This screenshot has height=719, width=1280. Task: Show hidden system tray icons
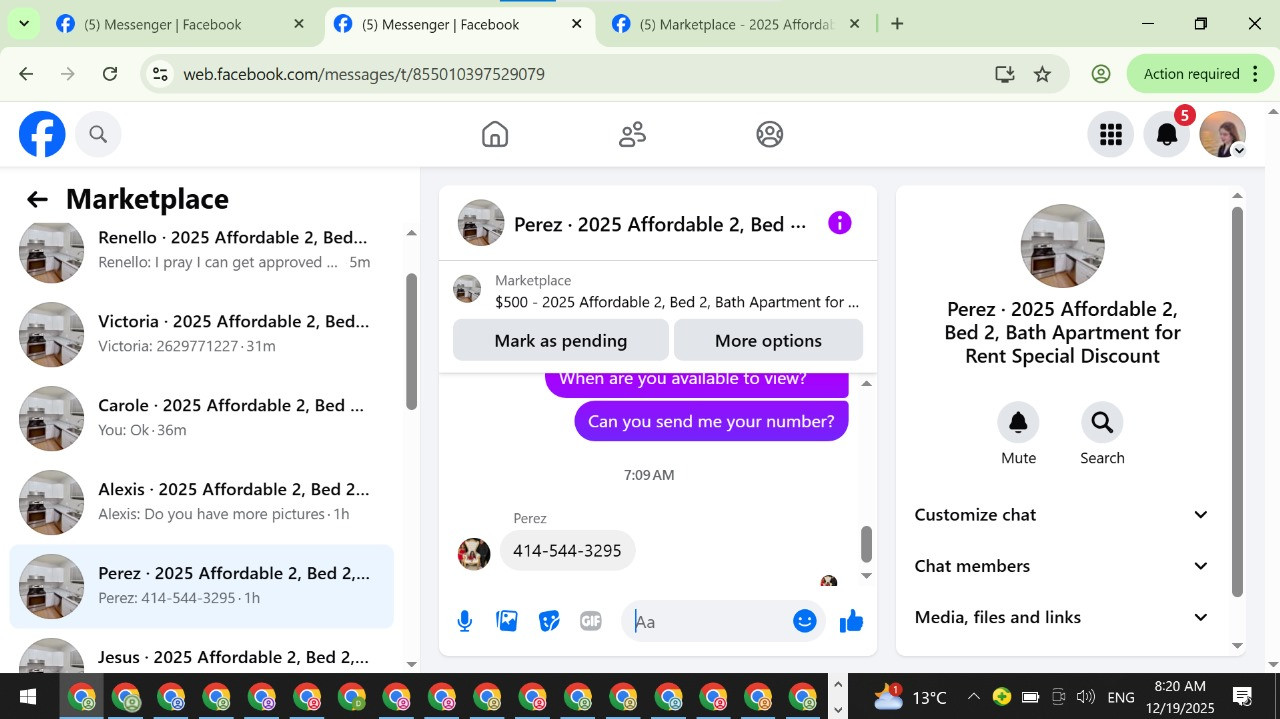[x=973, y=697]
